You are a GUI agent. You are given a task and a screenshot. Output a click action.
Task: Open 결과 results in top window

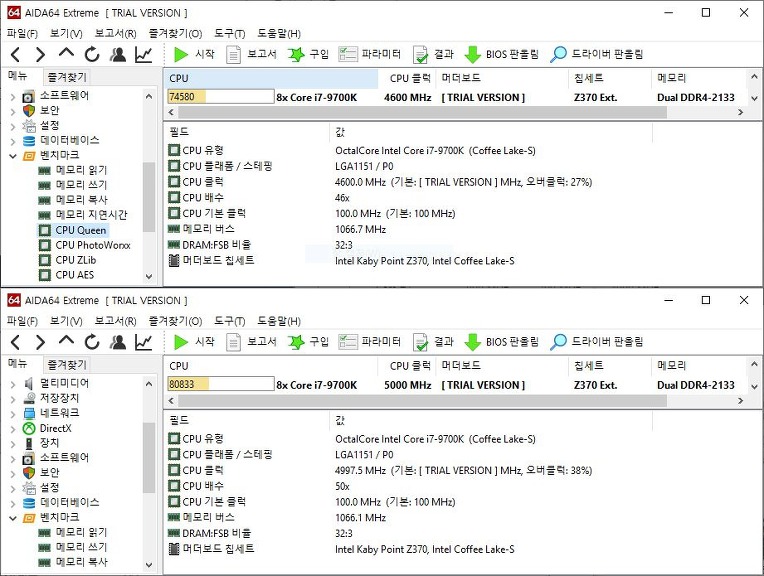click(433, 55)
